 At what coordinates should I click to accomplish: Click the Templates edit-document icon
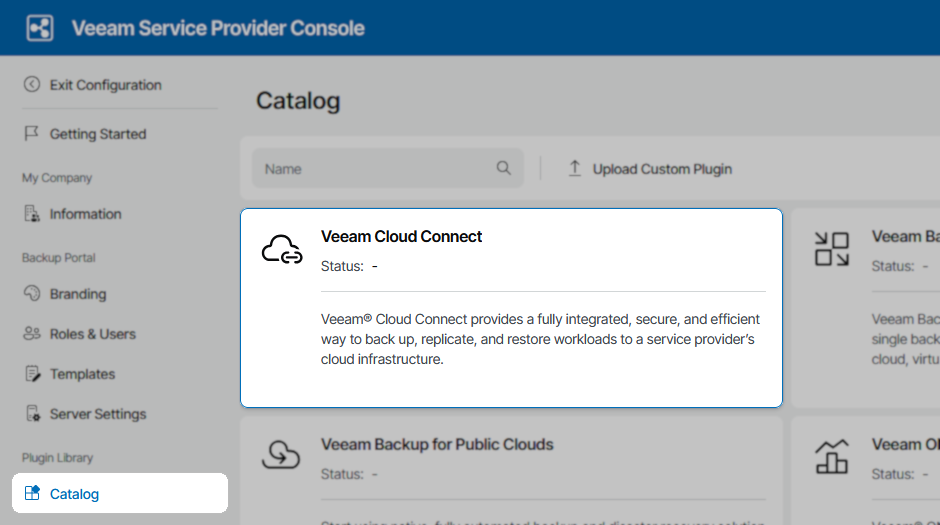pyautogui.click(x=32, y=373)
